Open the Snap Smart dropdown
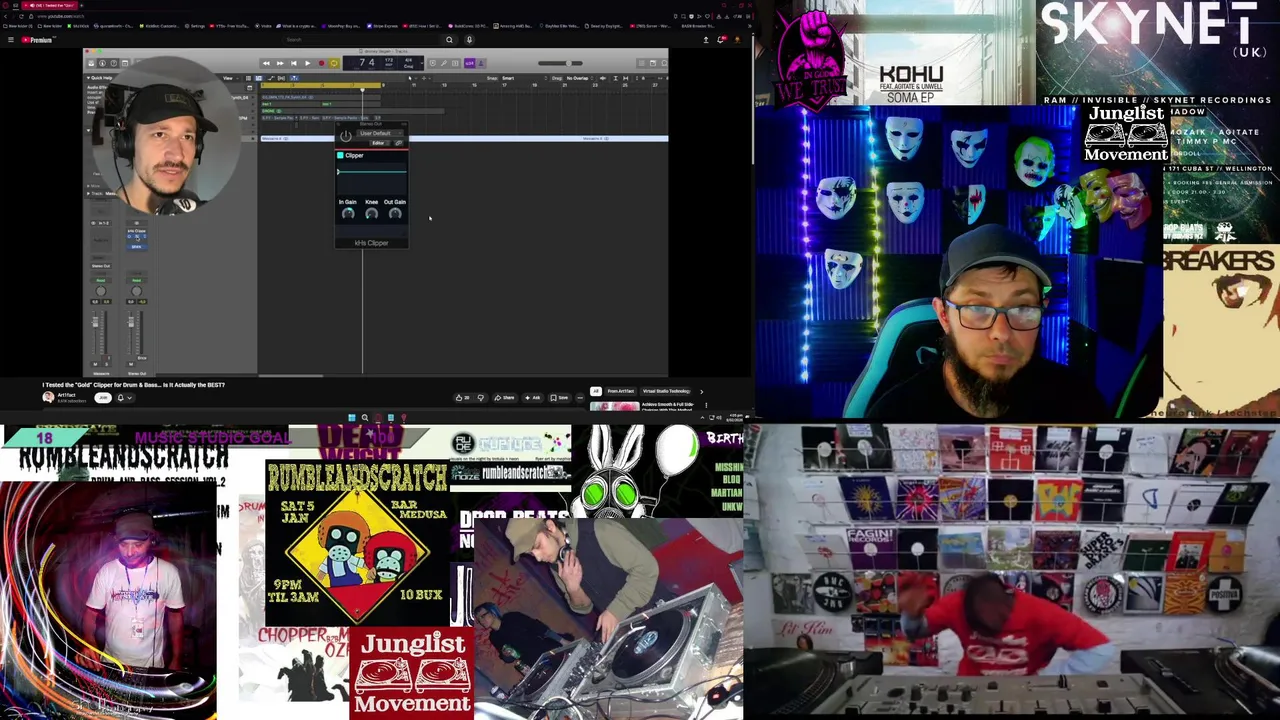 pyautogui.click(x=524, y=78)
